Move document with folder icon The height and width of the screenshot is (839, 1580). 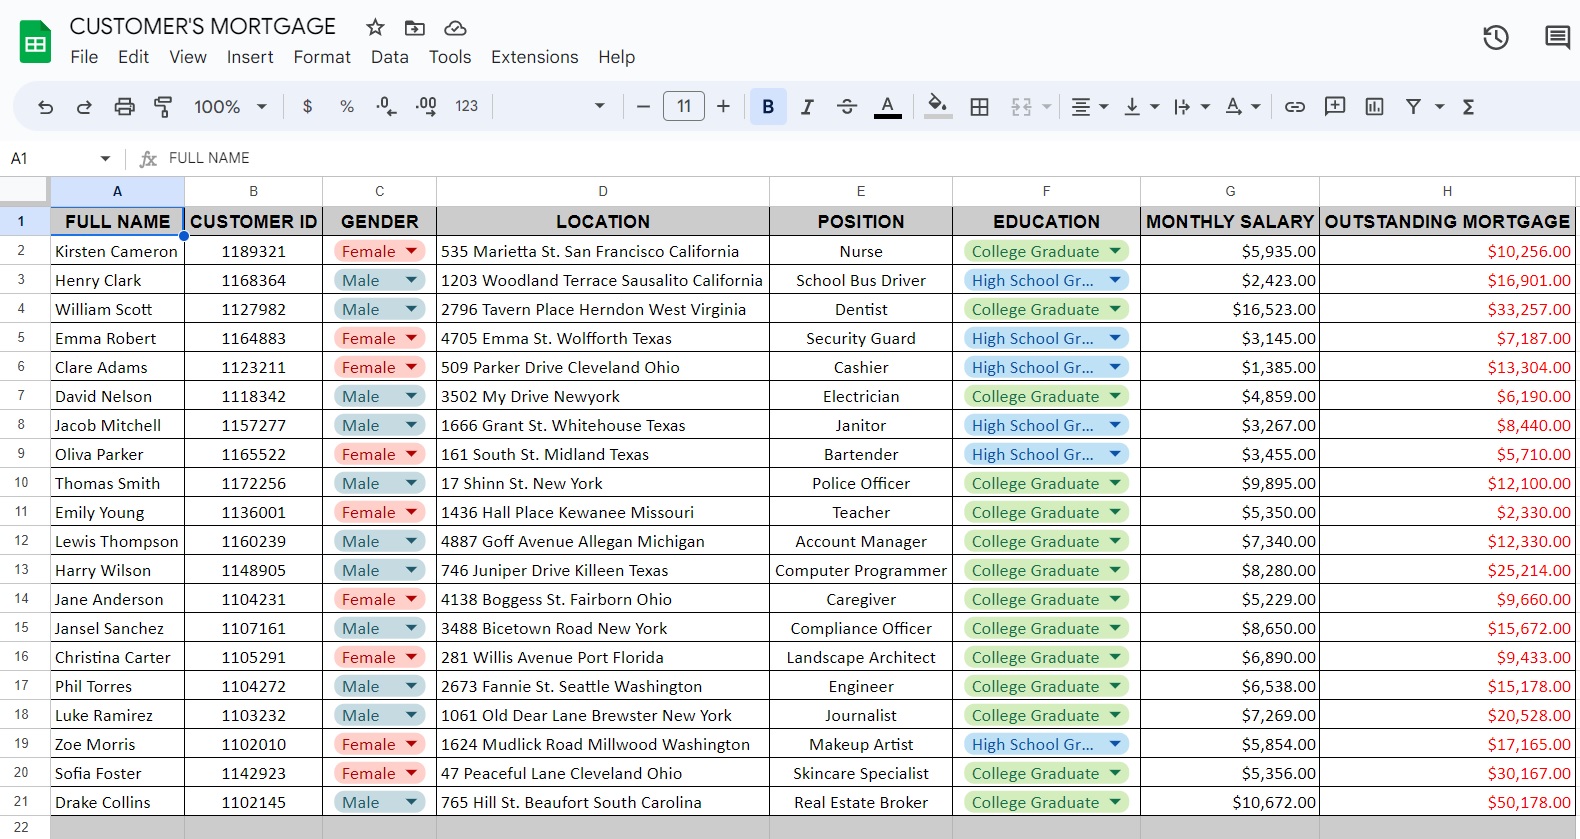pyautogui.click(x=414, y=27)
